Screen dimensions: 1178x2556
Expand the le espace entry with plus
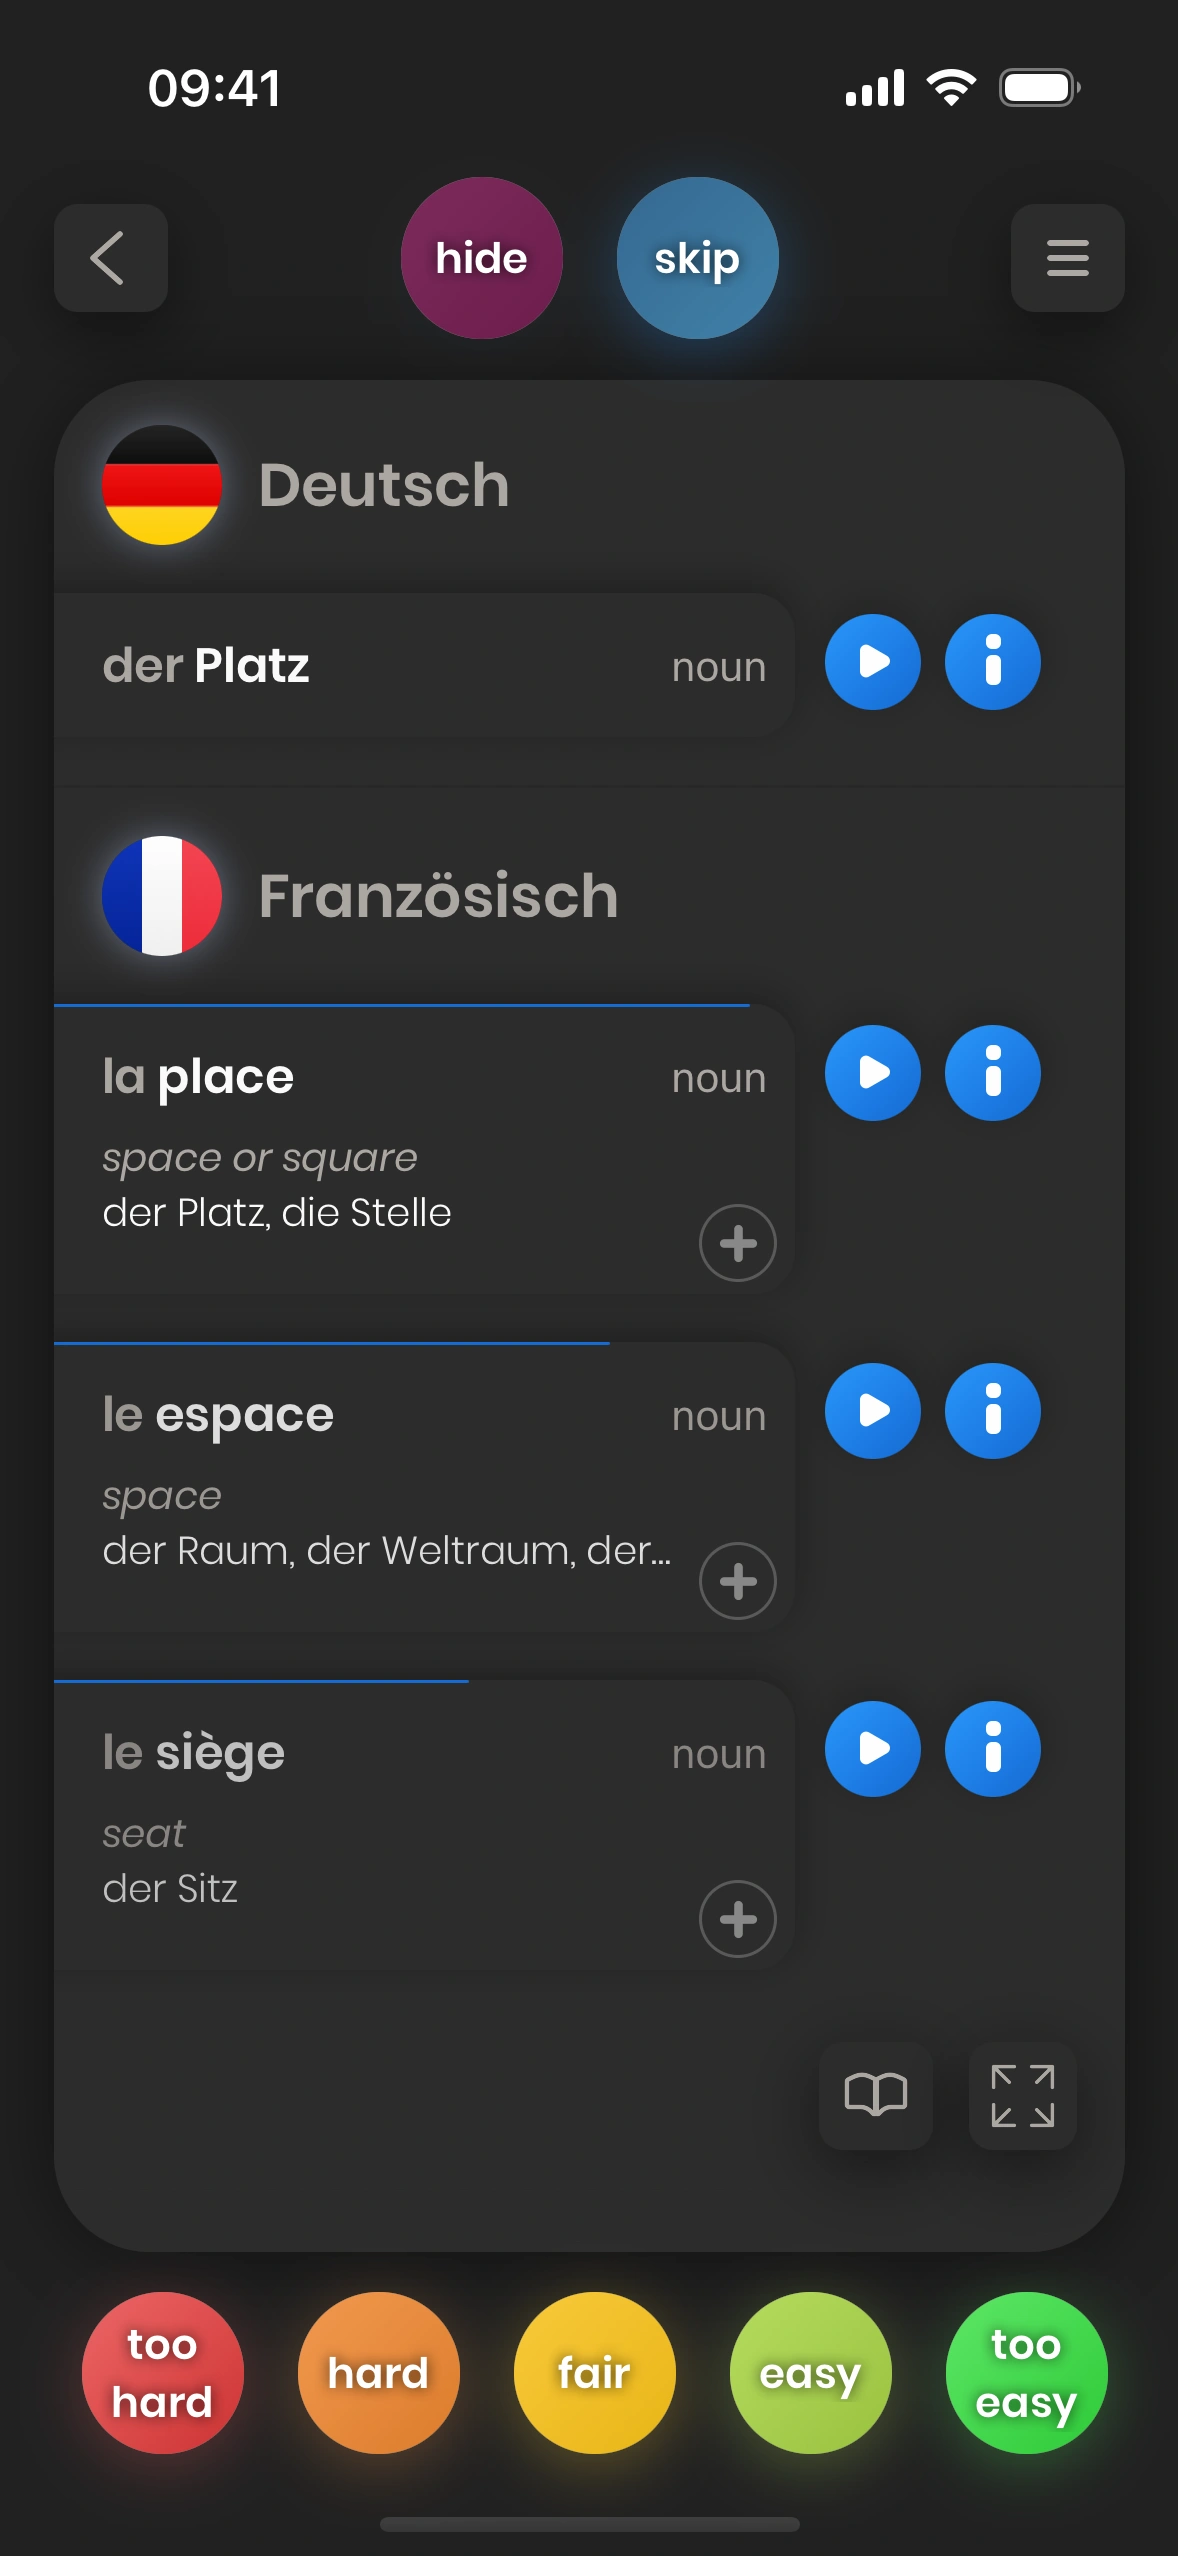pos(737,1581)
